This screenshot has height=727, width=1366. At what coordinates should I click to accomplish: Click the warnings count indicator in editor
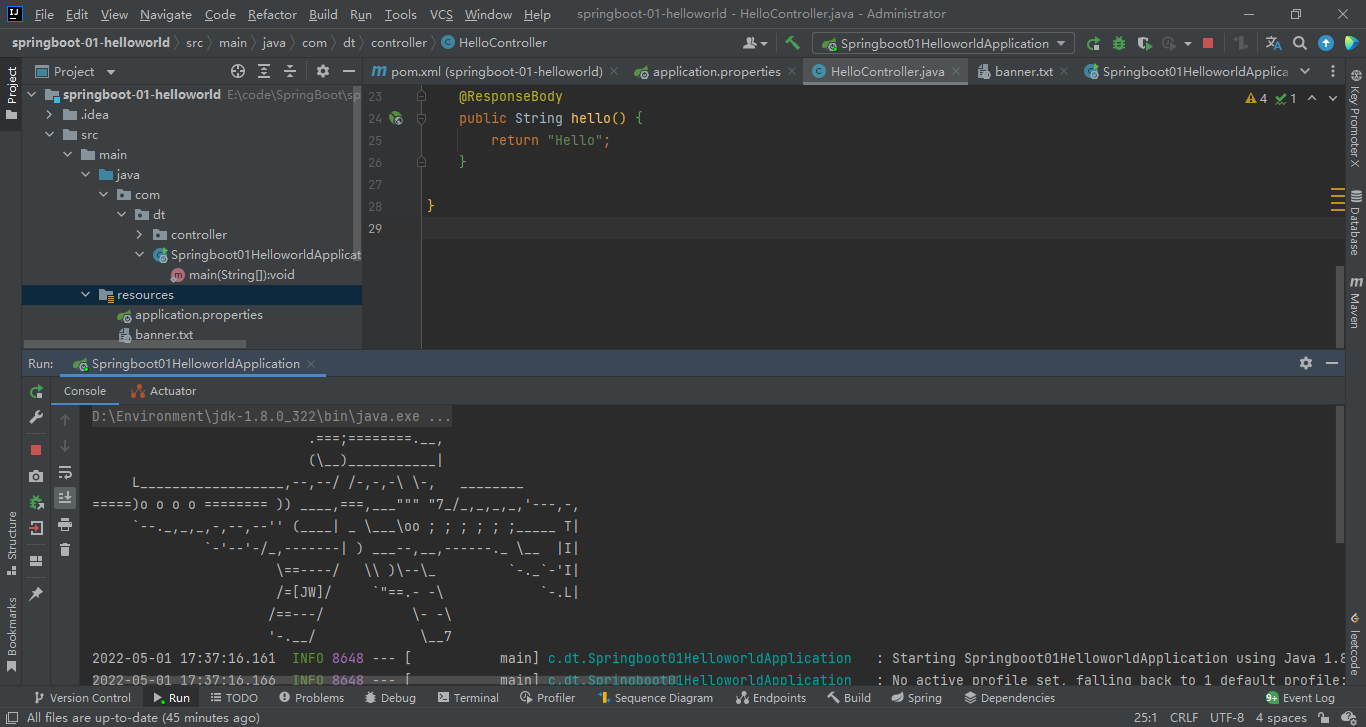click(1256, 98)
